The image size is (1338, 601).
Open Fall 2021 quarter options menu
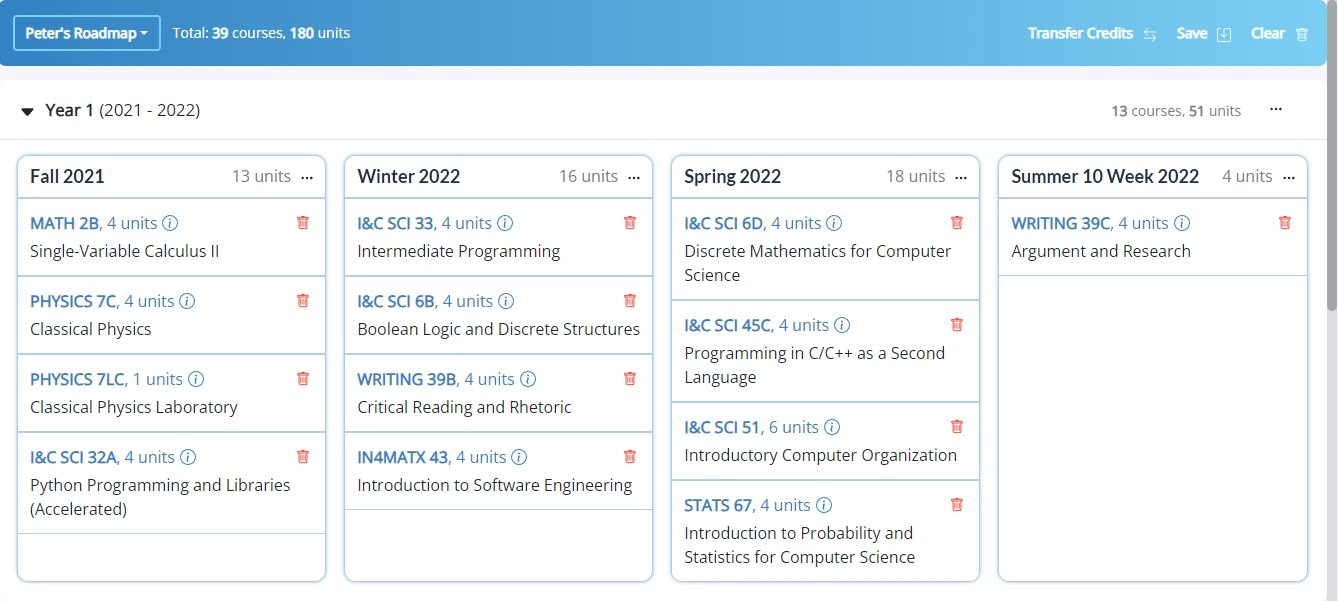(x=307, y=177)
